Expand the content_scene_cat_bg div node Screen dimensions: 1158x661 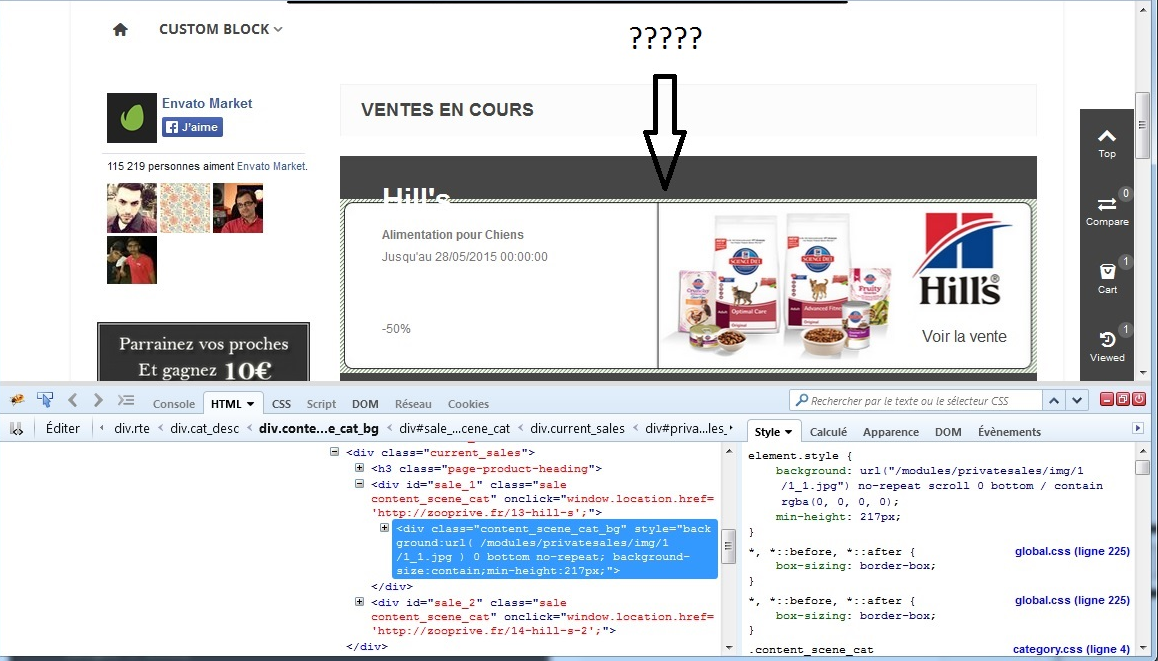[384, 527]
